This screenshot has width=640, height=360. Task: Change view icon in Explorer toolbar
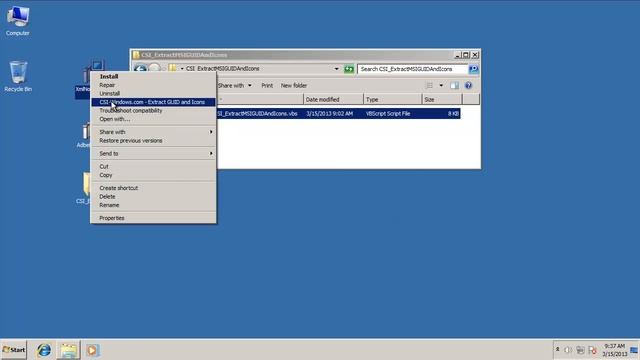pyautogui.click(x=429, y=85)
